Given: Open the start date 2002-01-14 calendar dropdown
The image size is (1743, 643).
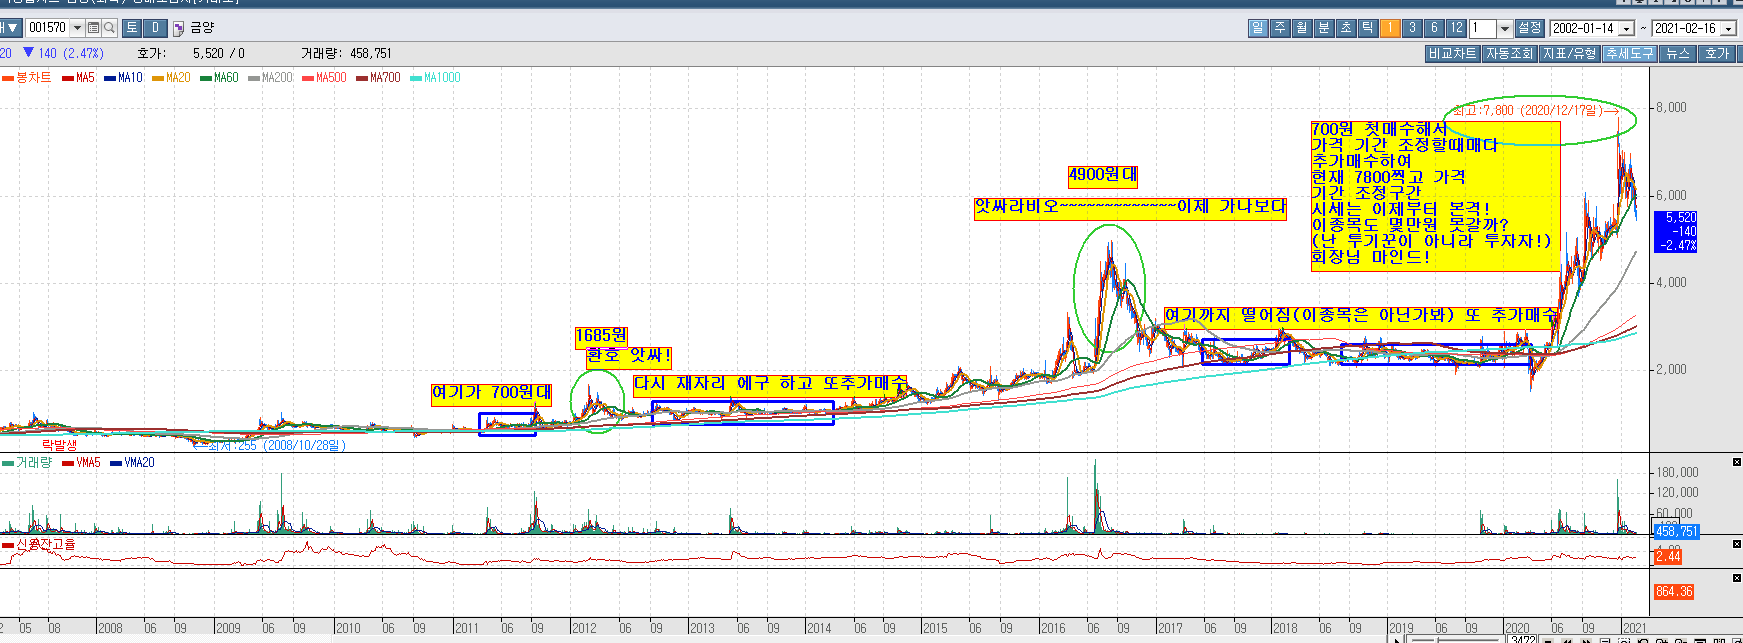Looking at the screenshot, I should [x=1626, y=28].
